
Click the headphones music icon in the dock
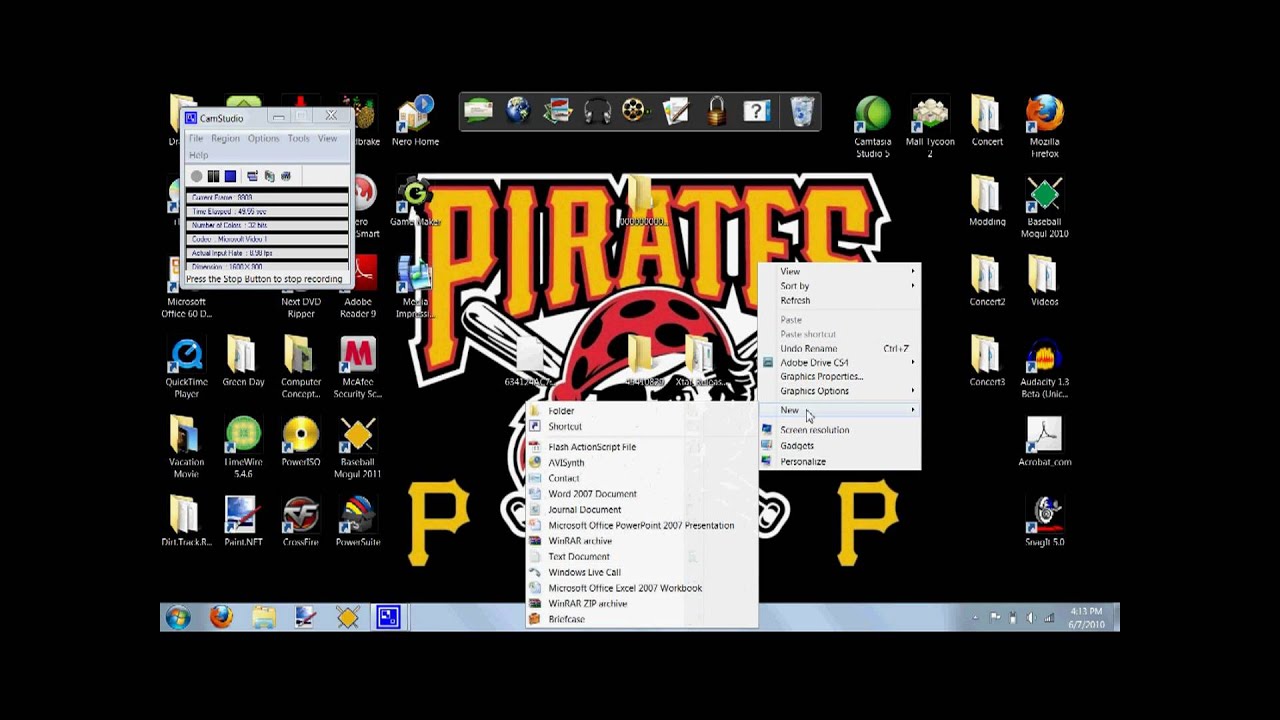point(597,111)
